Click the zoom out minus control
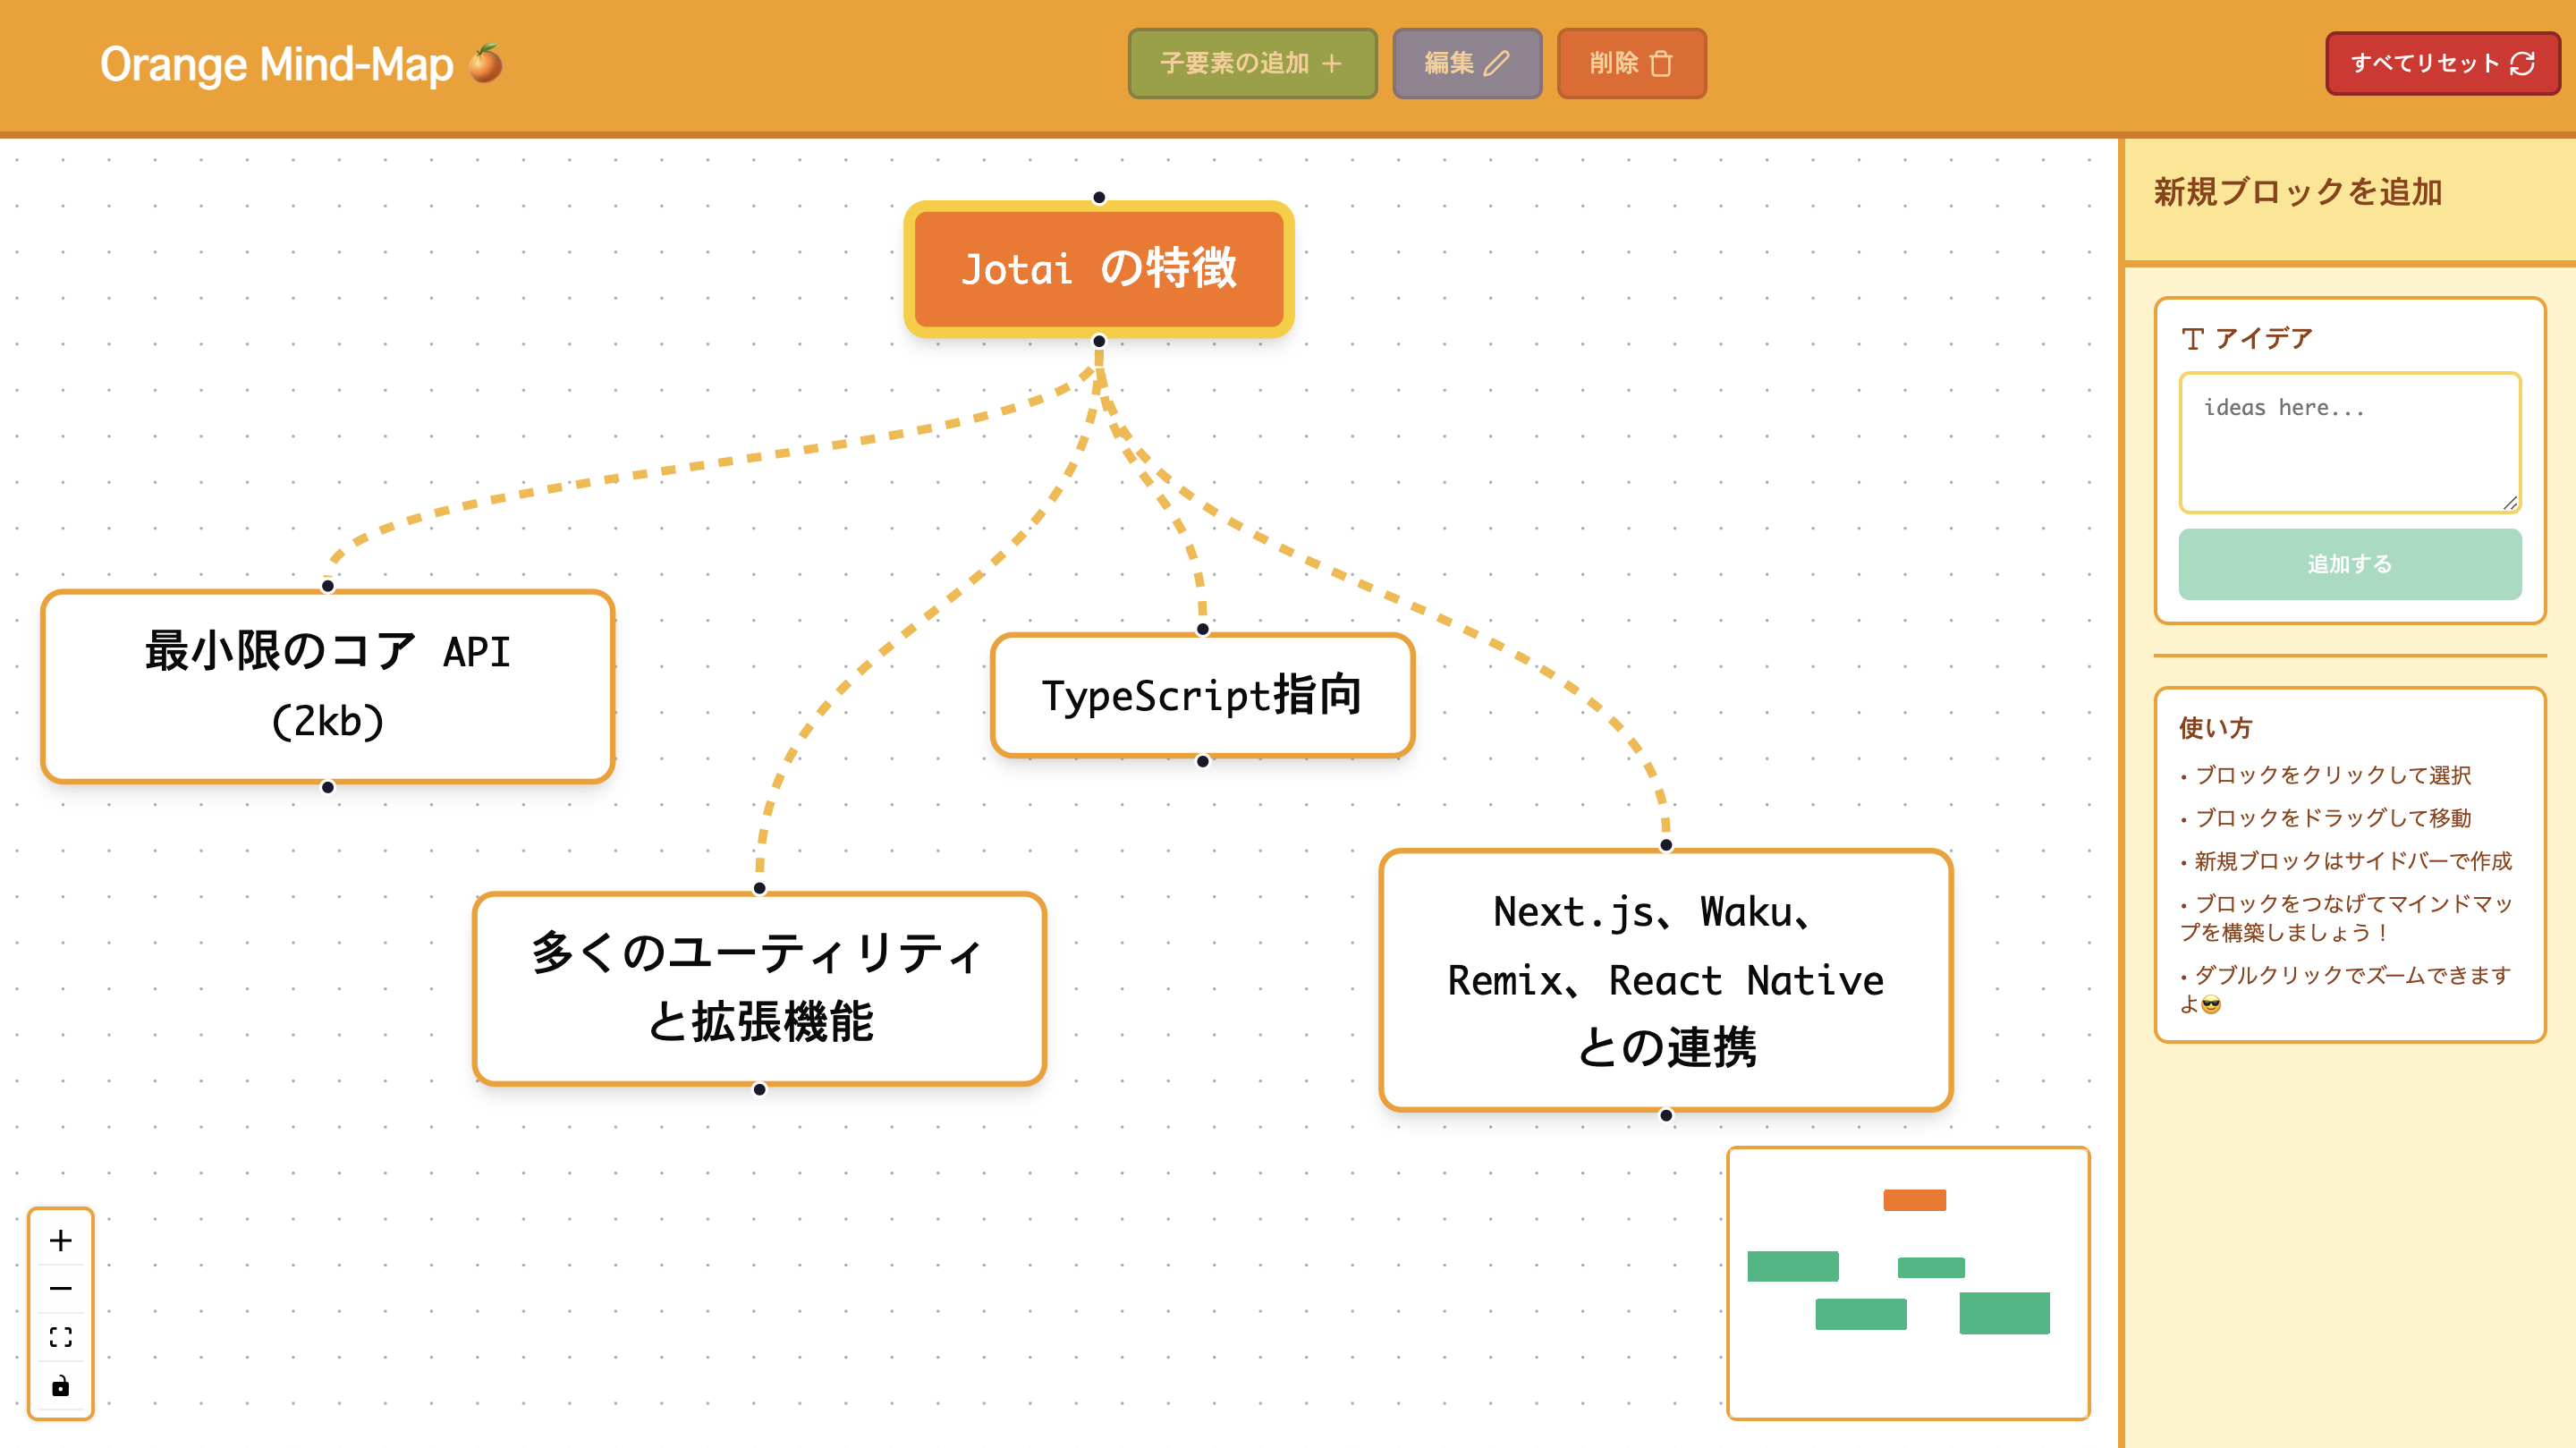The height and width of the screenshot is (1448, 2576). [61, 1288]
